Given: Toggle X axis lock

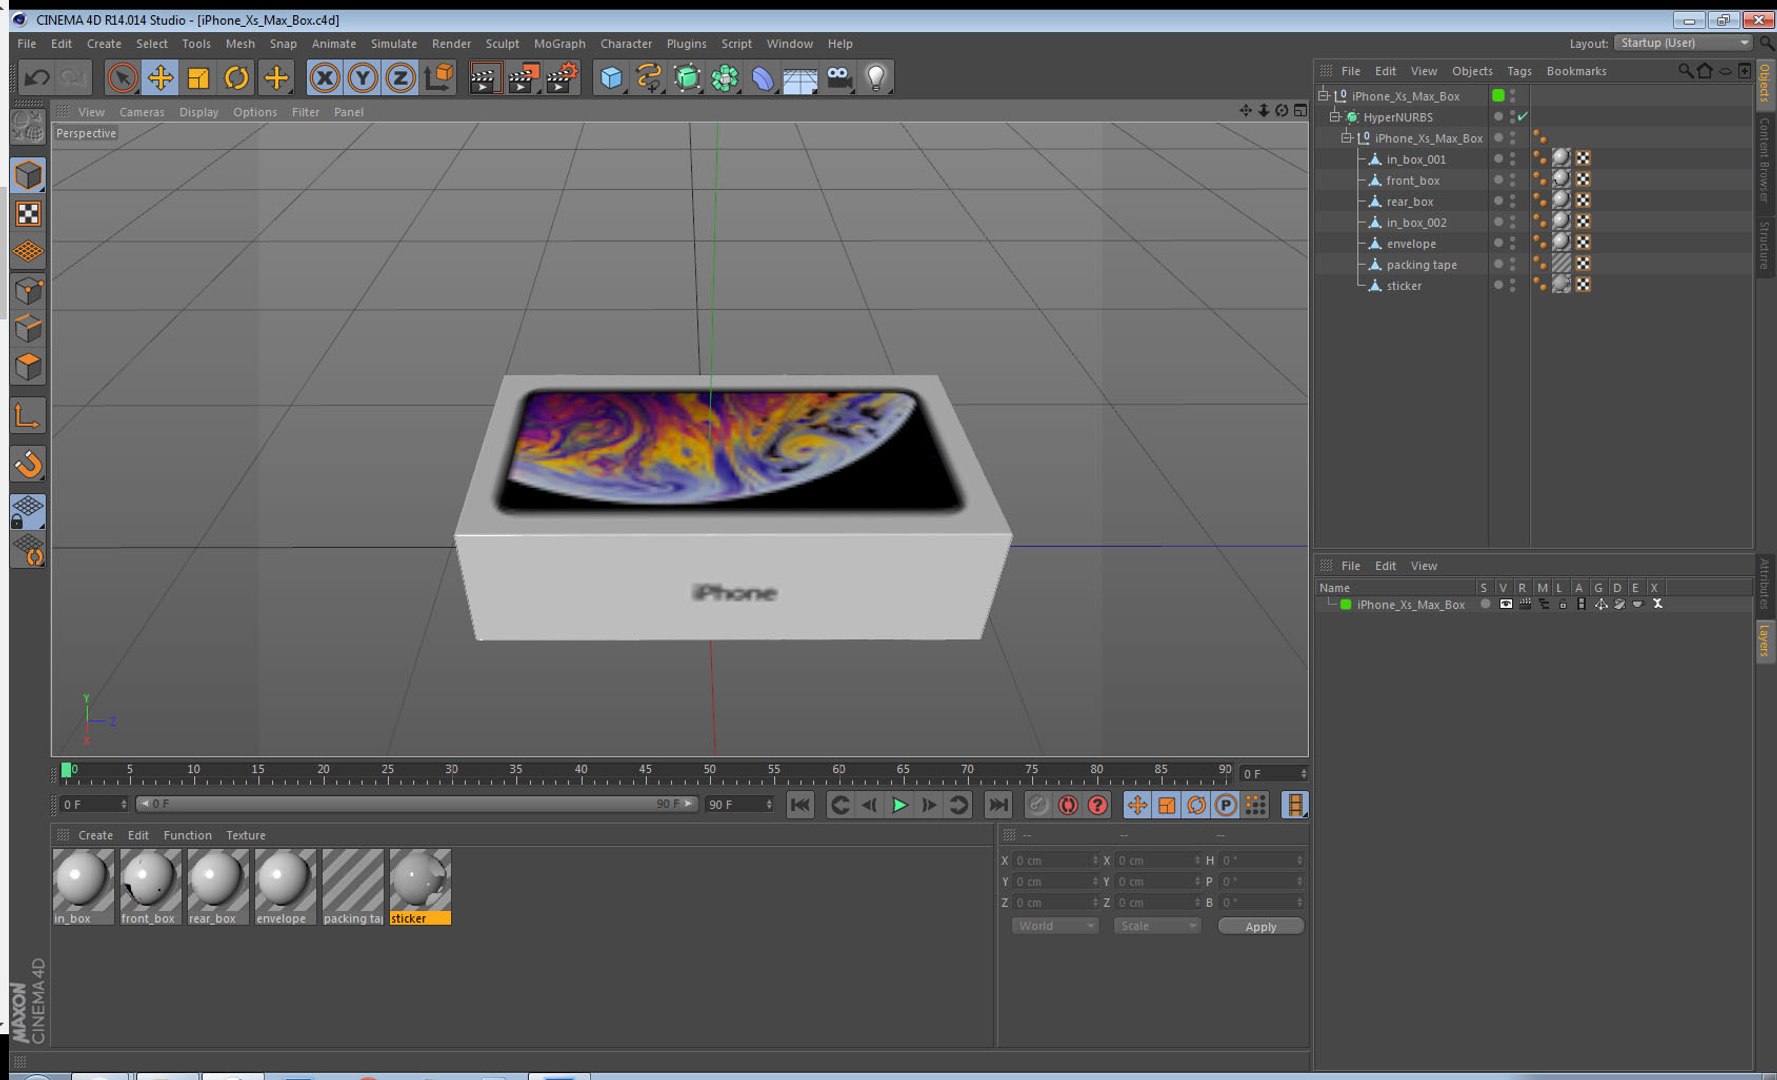Looking at the screenshot, I should tap(323, 78).
